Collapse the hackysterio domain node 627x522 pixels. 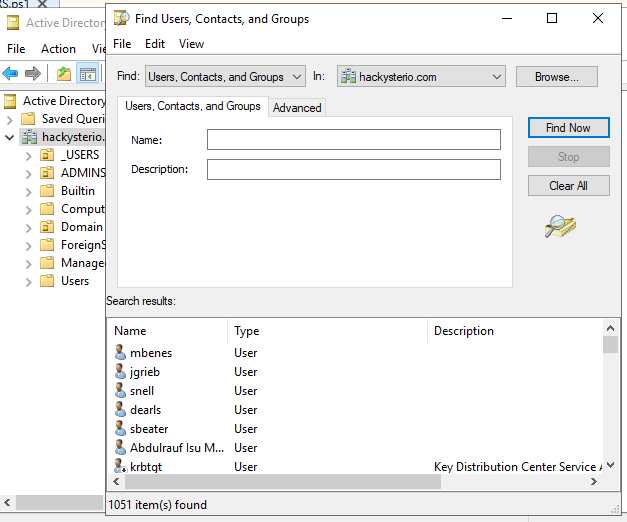(10, 137)
